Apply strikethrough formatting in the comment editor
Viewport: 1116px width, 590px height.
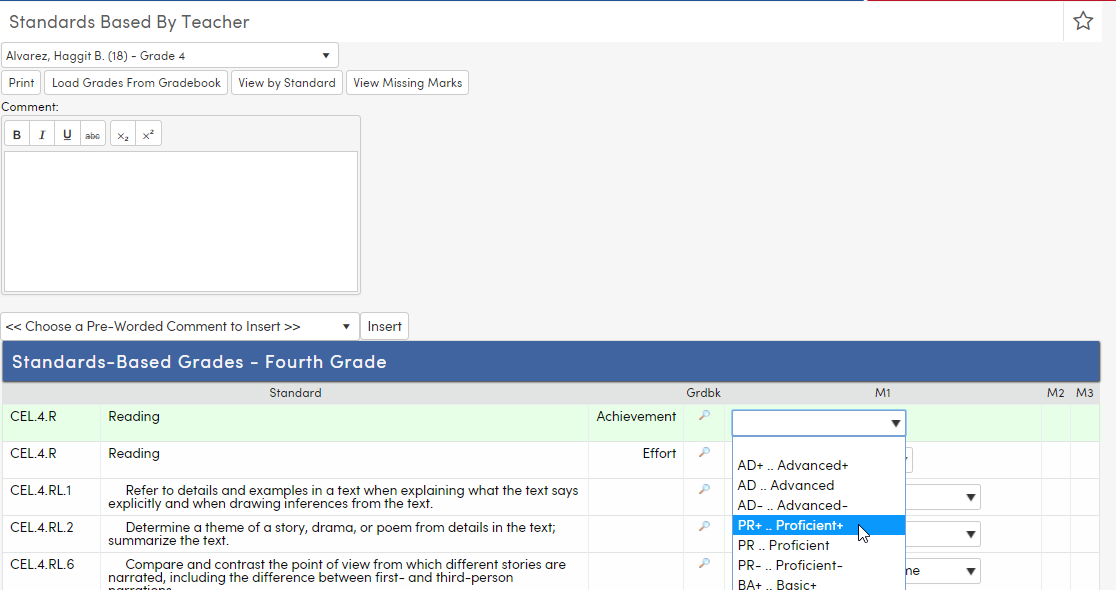tap(92, 133)
